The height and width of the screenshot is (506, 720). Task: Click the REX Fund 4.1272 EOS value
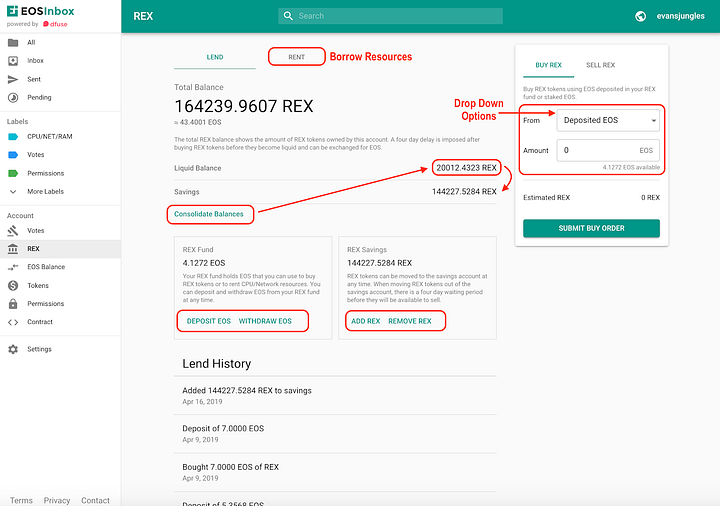[x=204, y=263]
